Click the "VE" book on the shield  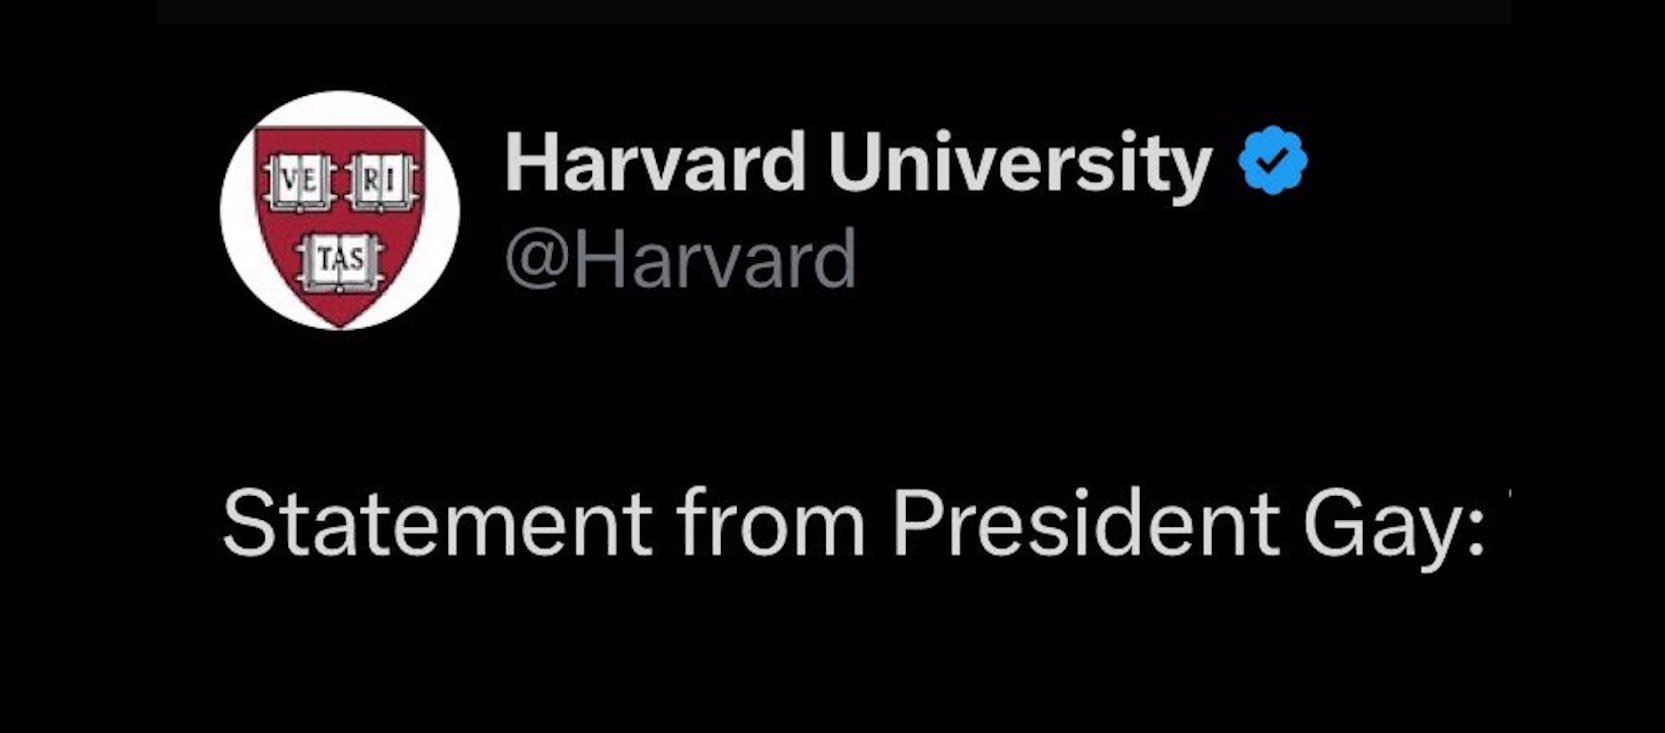pos(296,185)
